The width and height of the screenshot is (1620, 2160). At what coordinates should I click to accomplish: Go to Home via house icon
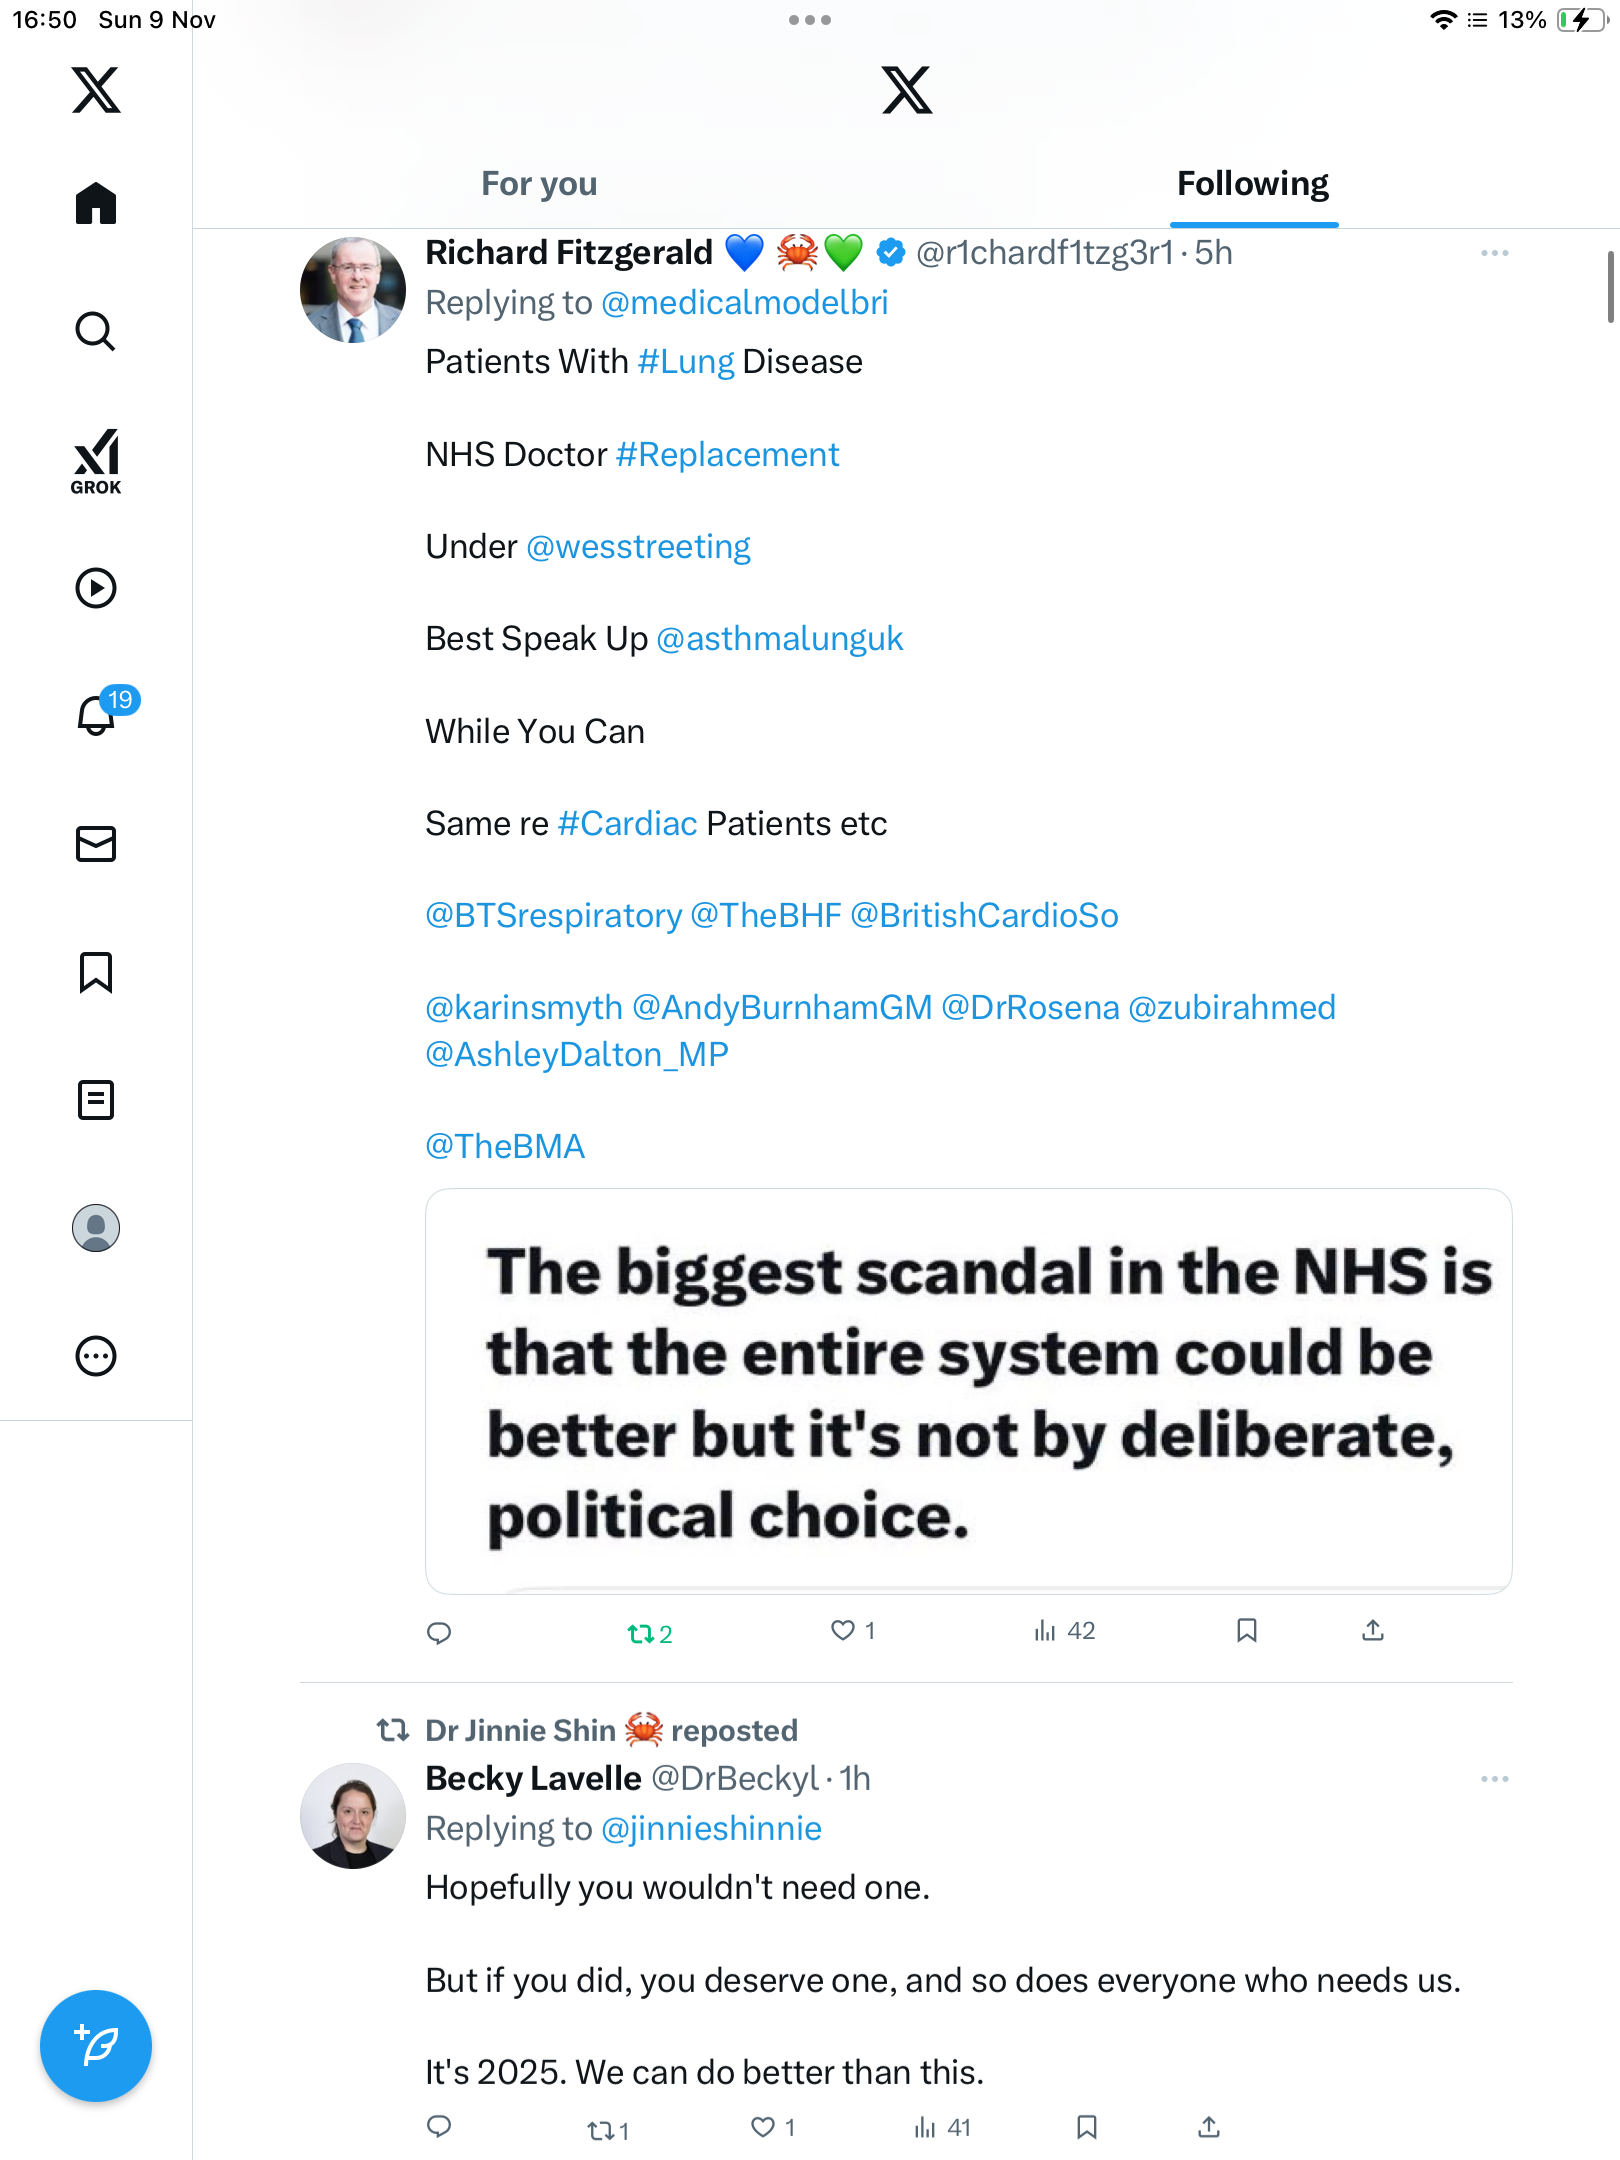(x=96, y=203)
